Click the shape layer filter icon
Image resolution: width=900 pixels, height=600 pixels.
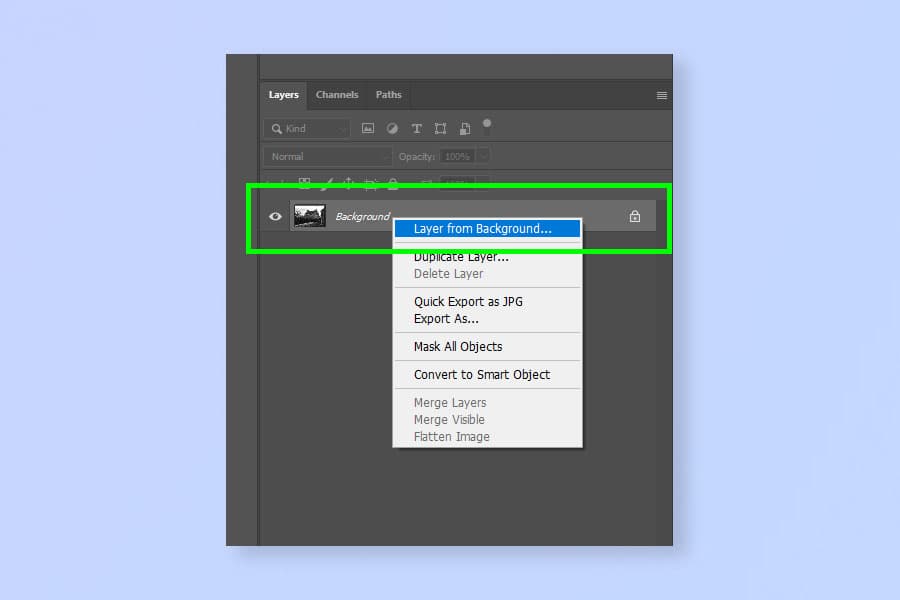coord(440,129)
